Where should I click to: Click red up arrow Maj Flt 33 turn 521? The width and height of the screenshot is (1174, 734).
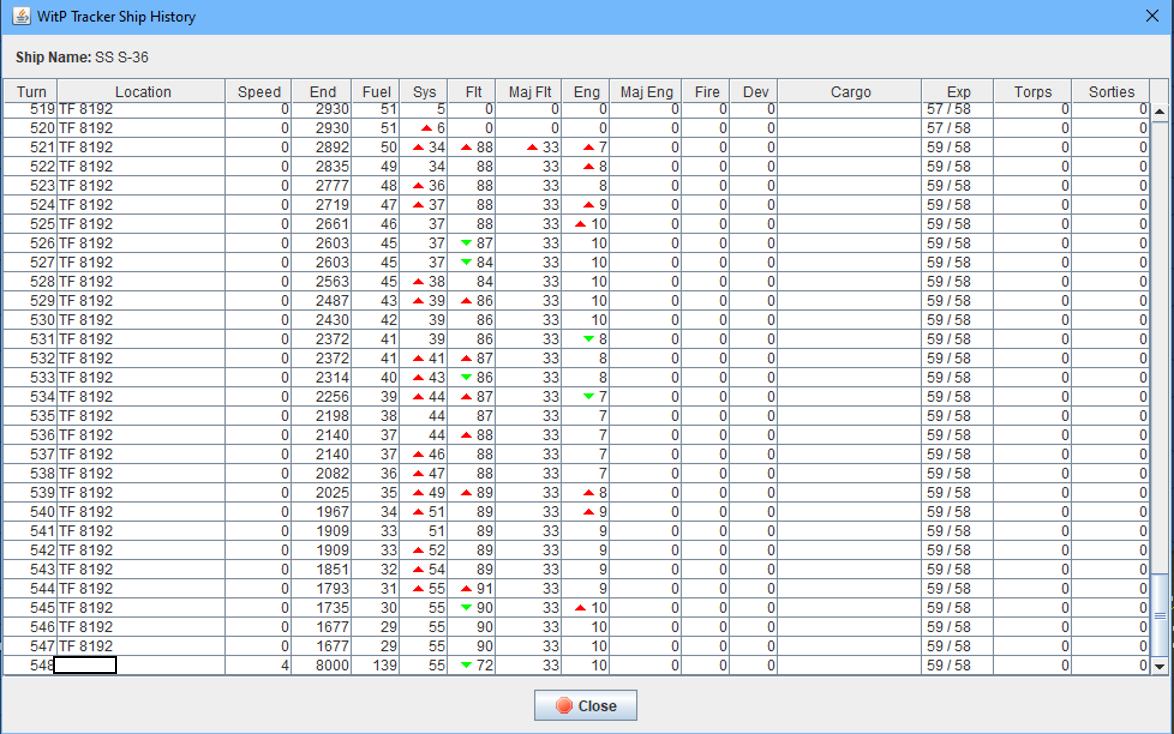[532, 148]
